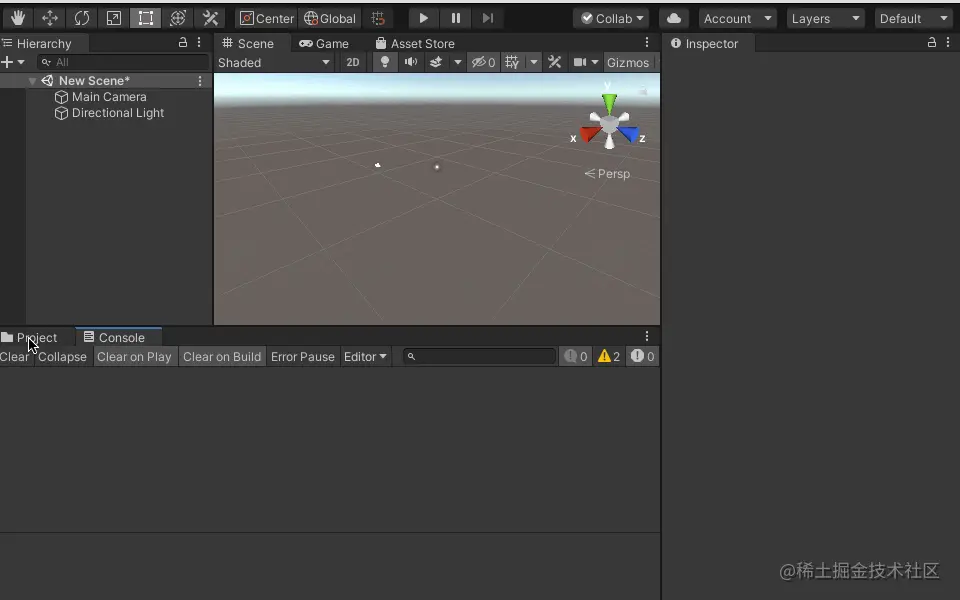Open New Scene context menu dots
Image resolution: width=960 pixels, height=600 pixels.
pos(200,81)
